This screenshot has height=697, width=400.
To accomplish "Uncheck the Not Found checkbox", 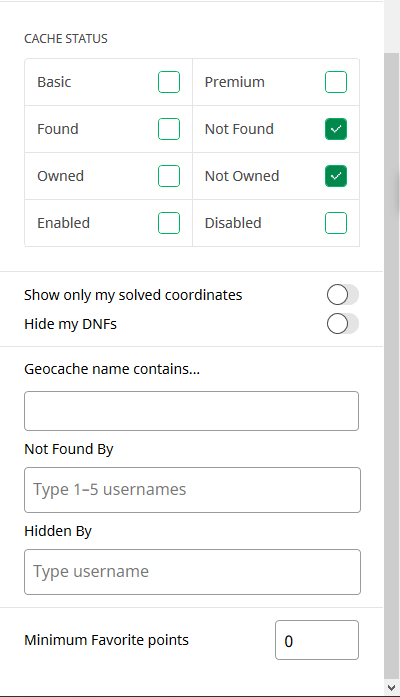I will [x=336, y=129].
